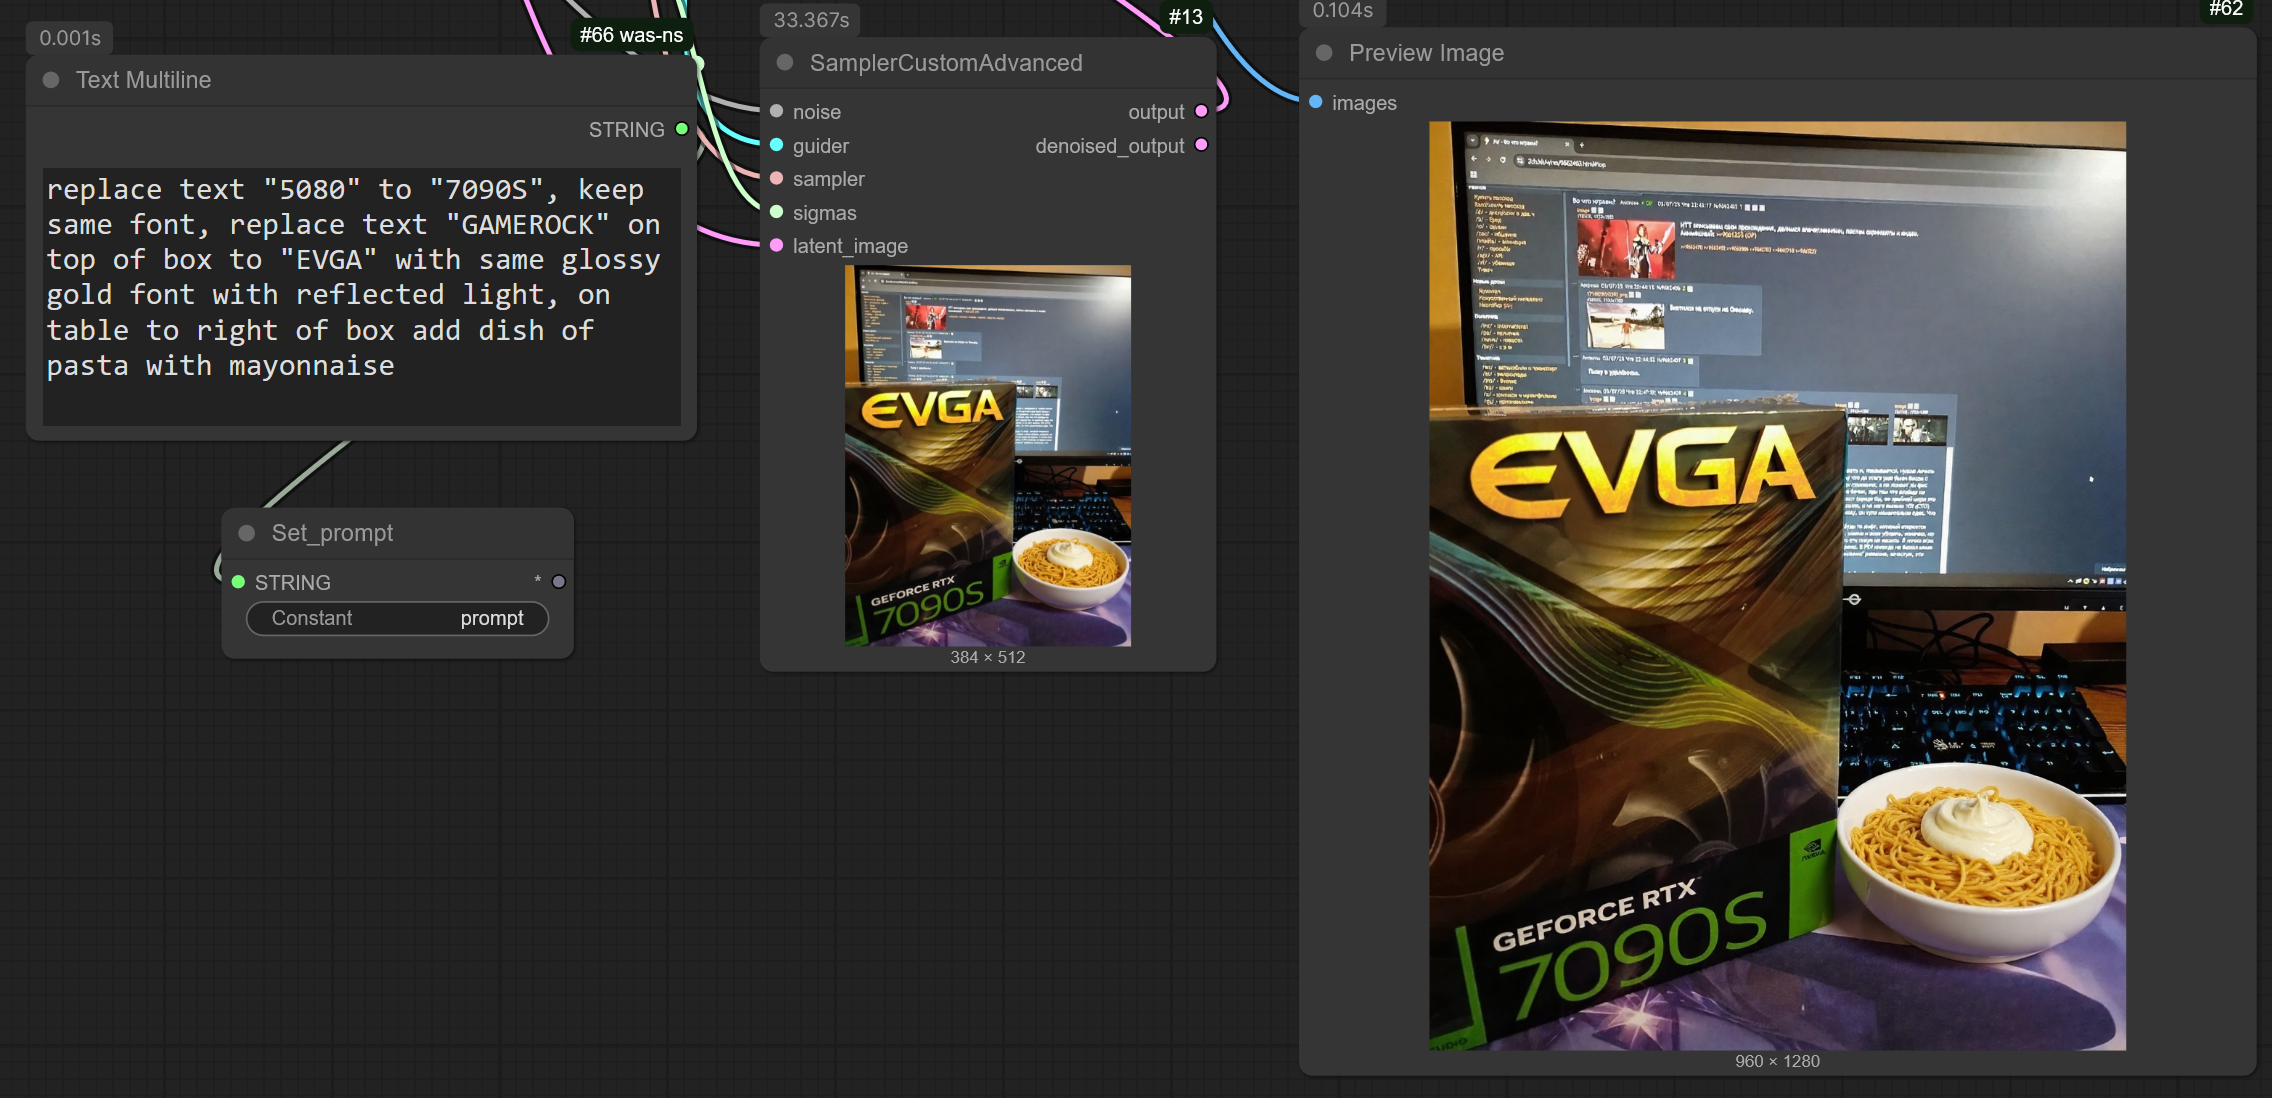Screen dimensions: 2272x1098
Task: Click into the multiline prompt text box
Action: (362, 297)
